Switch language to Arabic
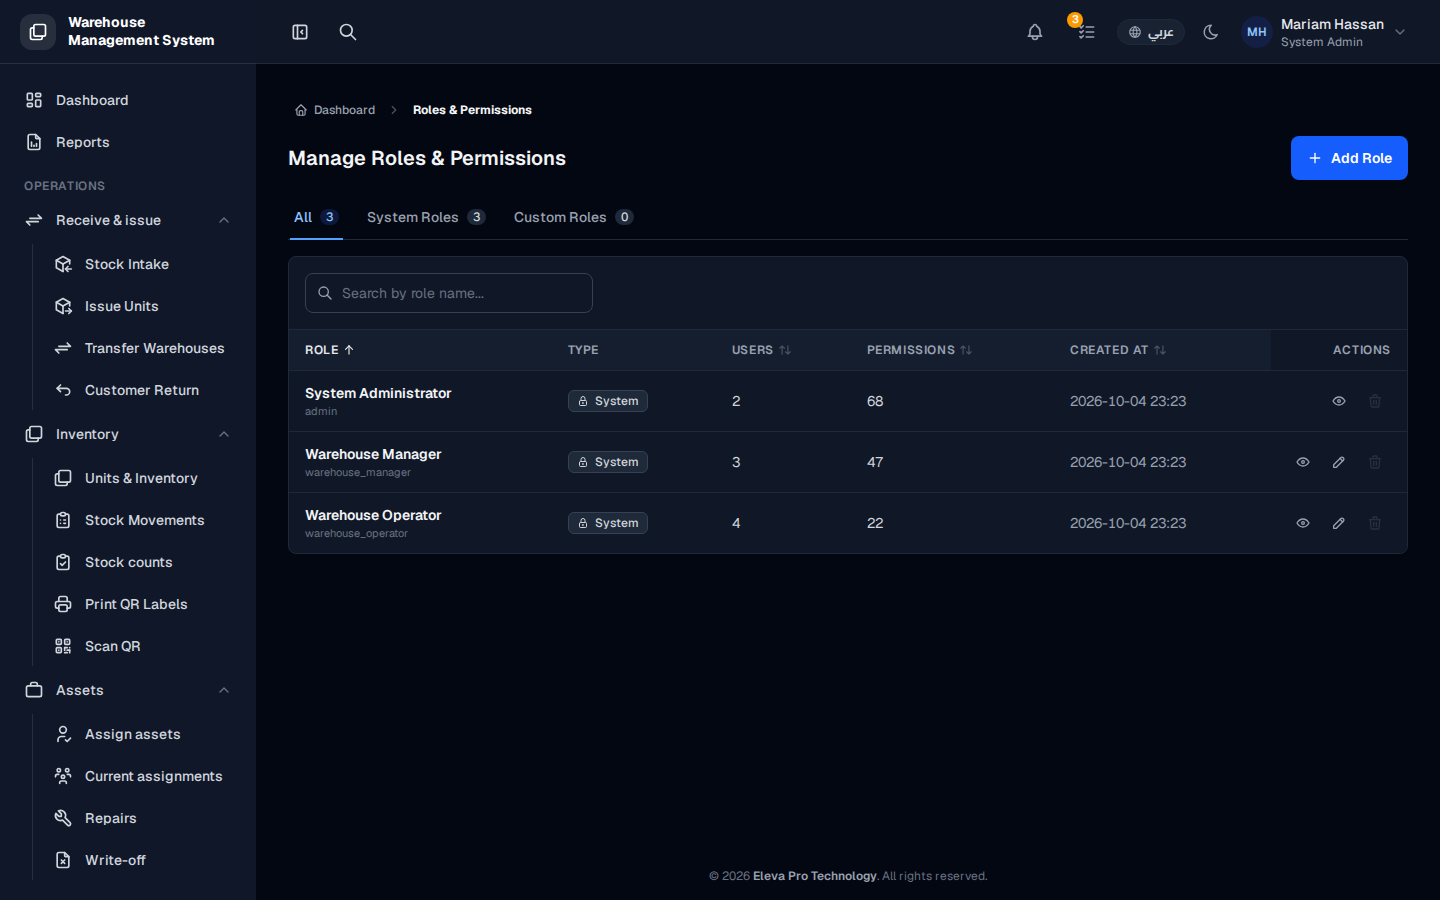Viewport: 1440px width, 900px height. tap(1151, 32)
